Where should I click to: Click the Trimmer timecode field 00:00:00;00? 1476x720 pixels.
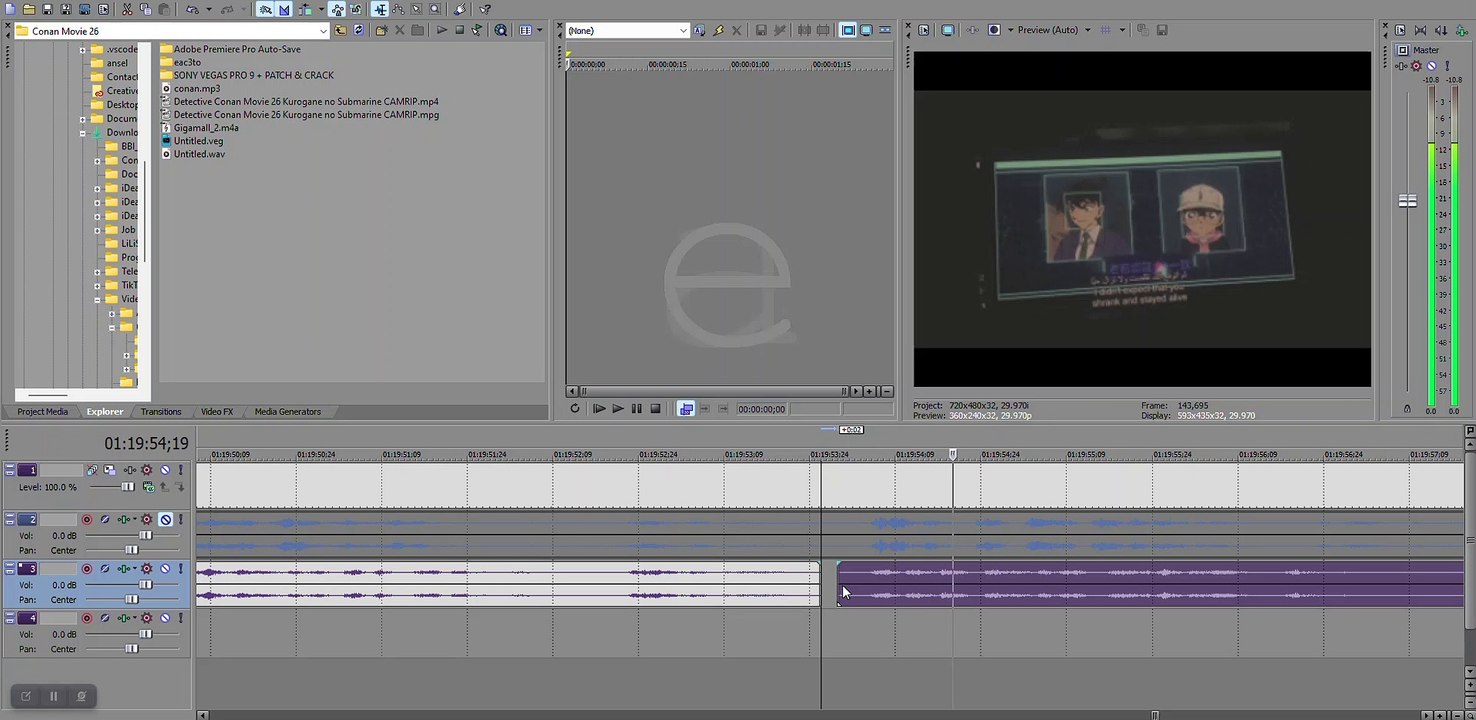point(761,409)
